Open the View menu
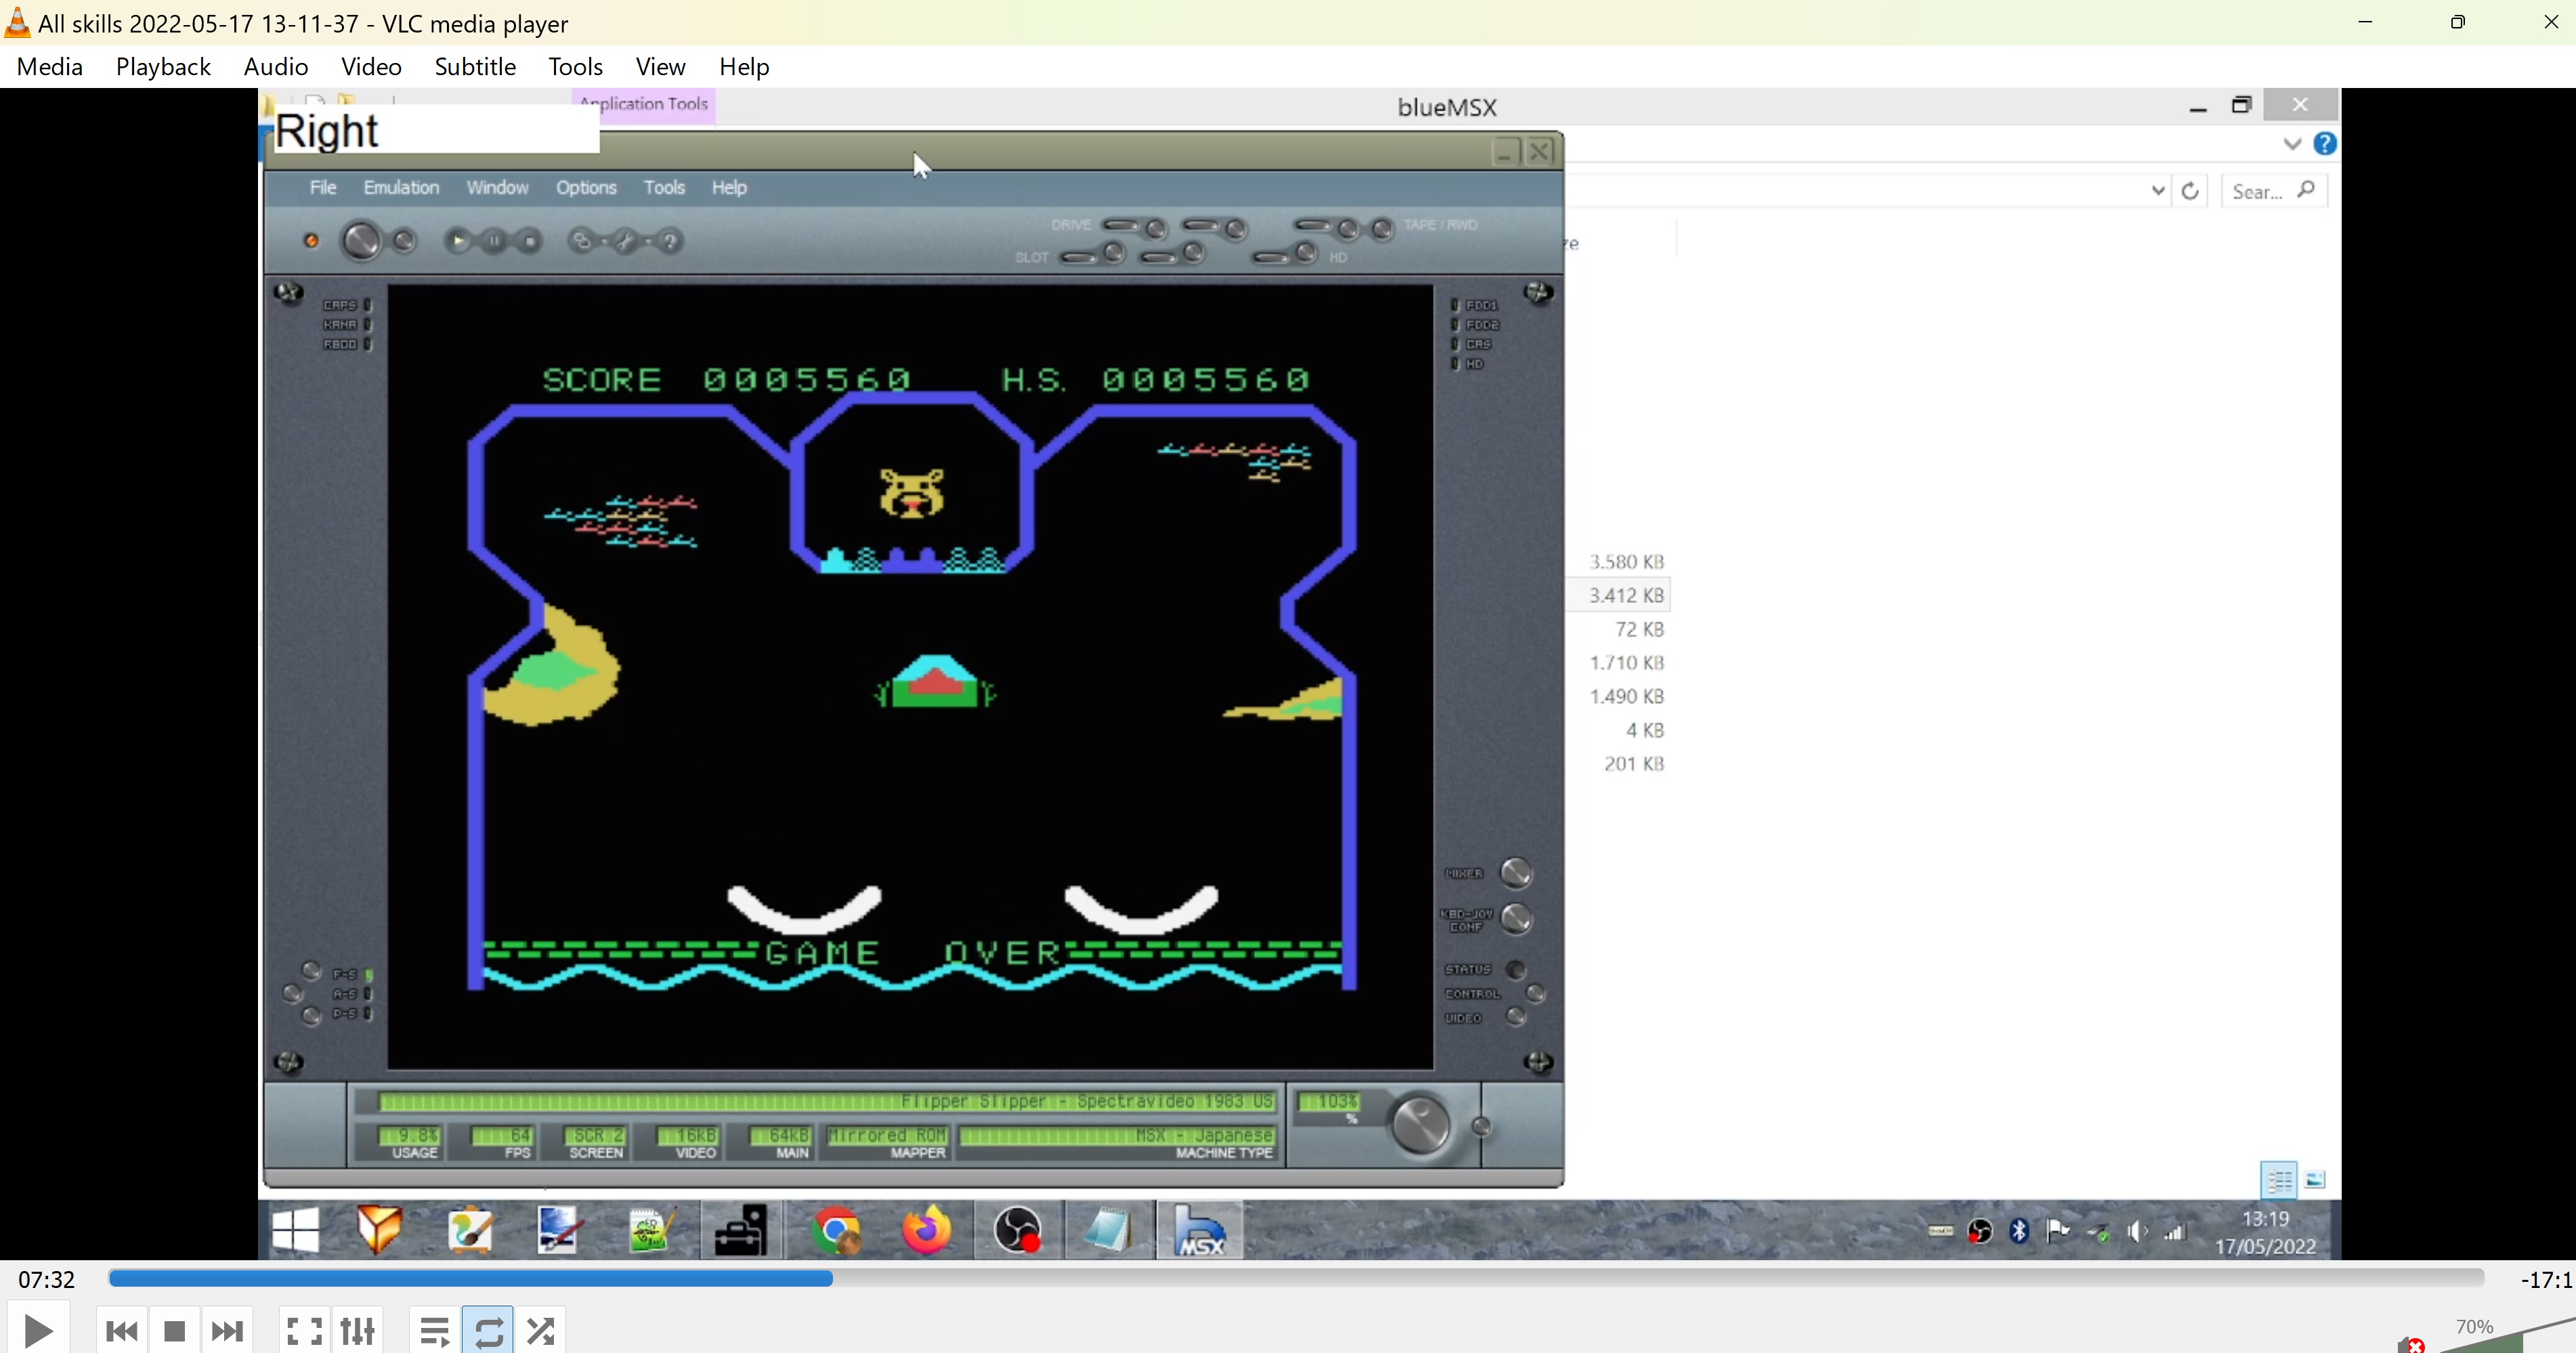The width and height of the screenshot is (2576, 1353). click(660, 67)
